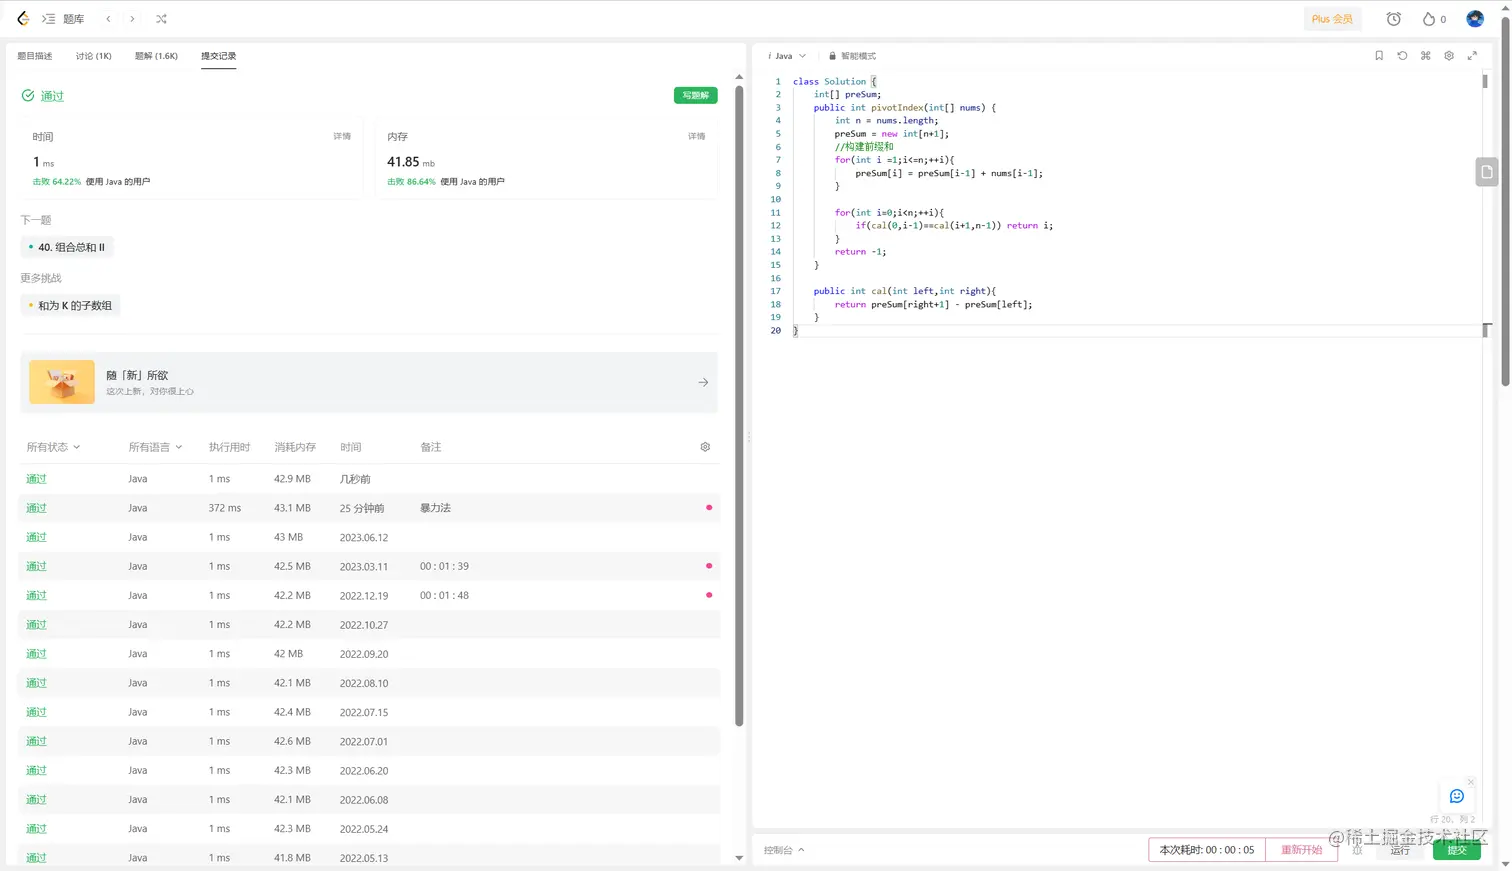Open the 通过 submission with 372 ms
The width and height of the screenshot is (1512, 871).
(36, 508)
